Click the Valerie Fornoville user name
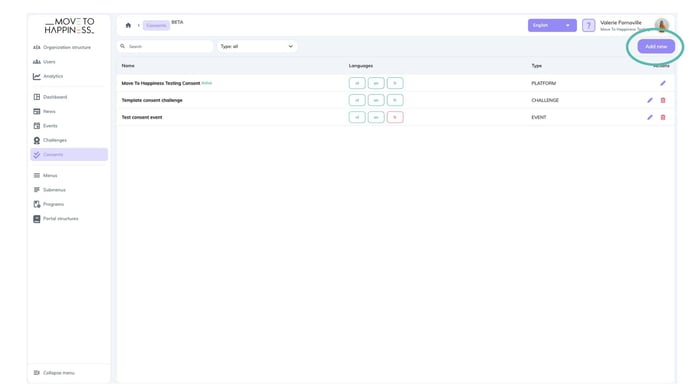The width and height of the screenshot is (688, 387). (x=620, y=22)
